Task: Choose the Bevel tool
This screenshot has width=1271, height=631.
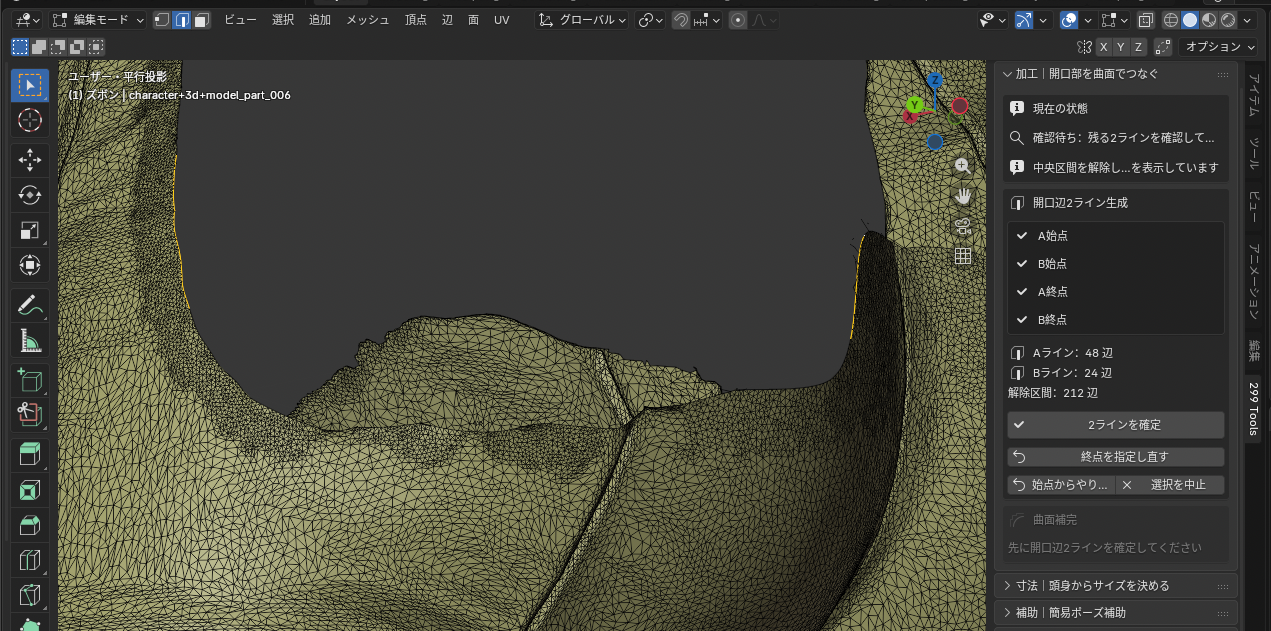Action: pyautogui.click(x=30, y=526)
